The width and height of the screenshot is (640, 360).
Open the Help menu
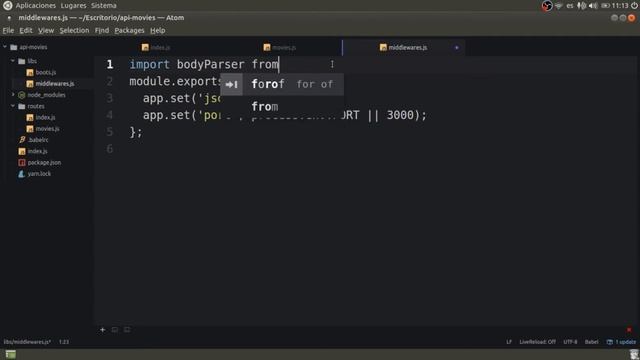158,31
